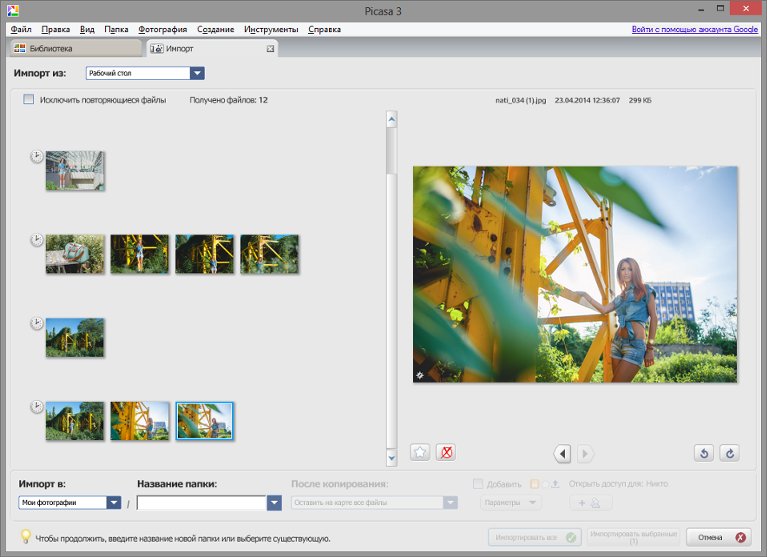Select the third thumbnail in the four-photo row
767x557 pixels.
[x=204, y=254]
